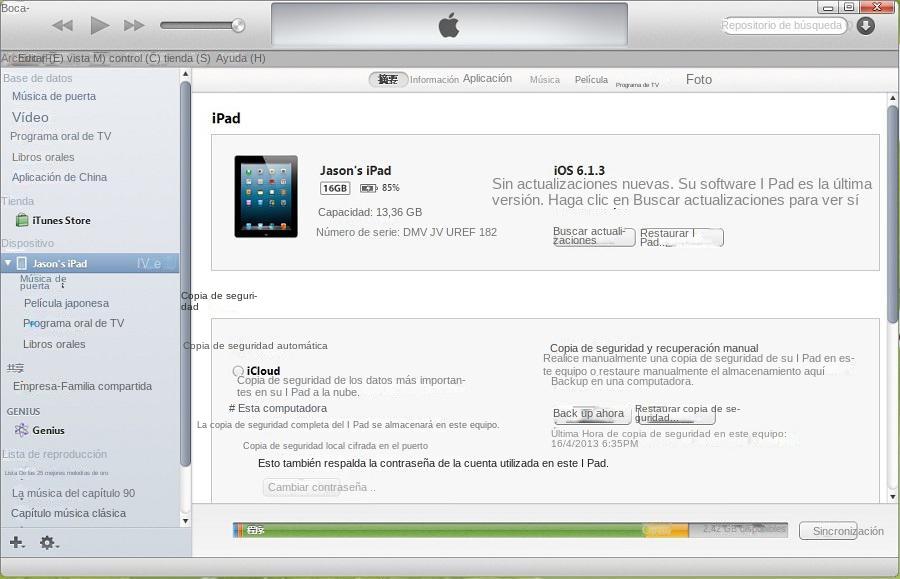Screen dimensions: 900x579
Task: Click the Jason's iPad device icon
Action: (x=22, y=263)
